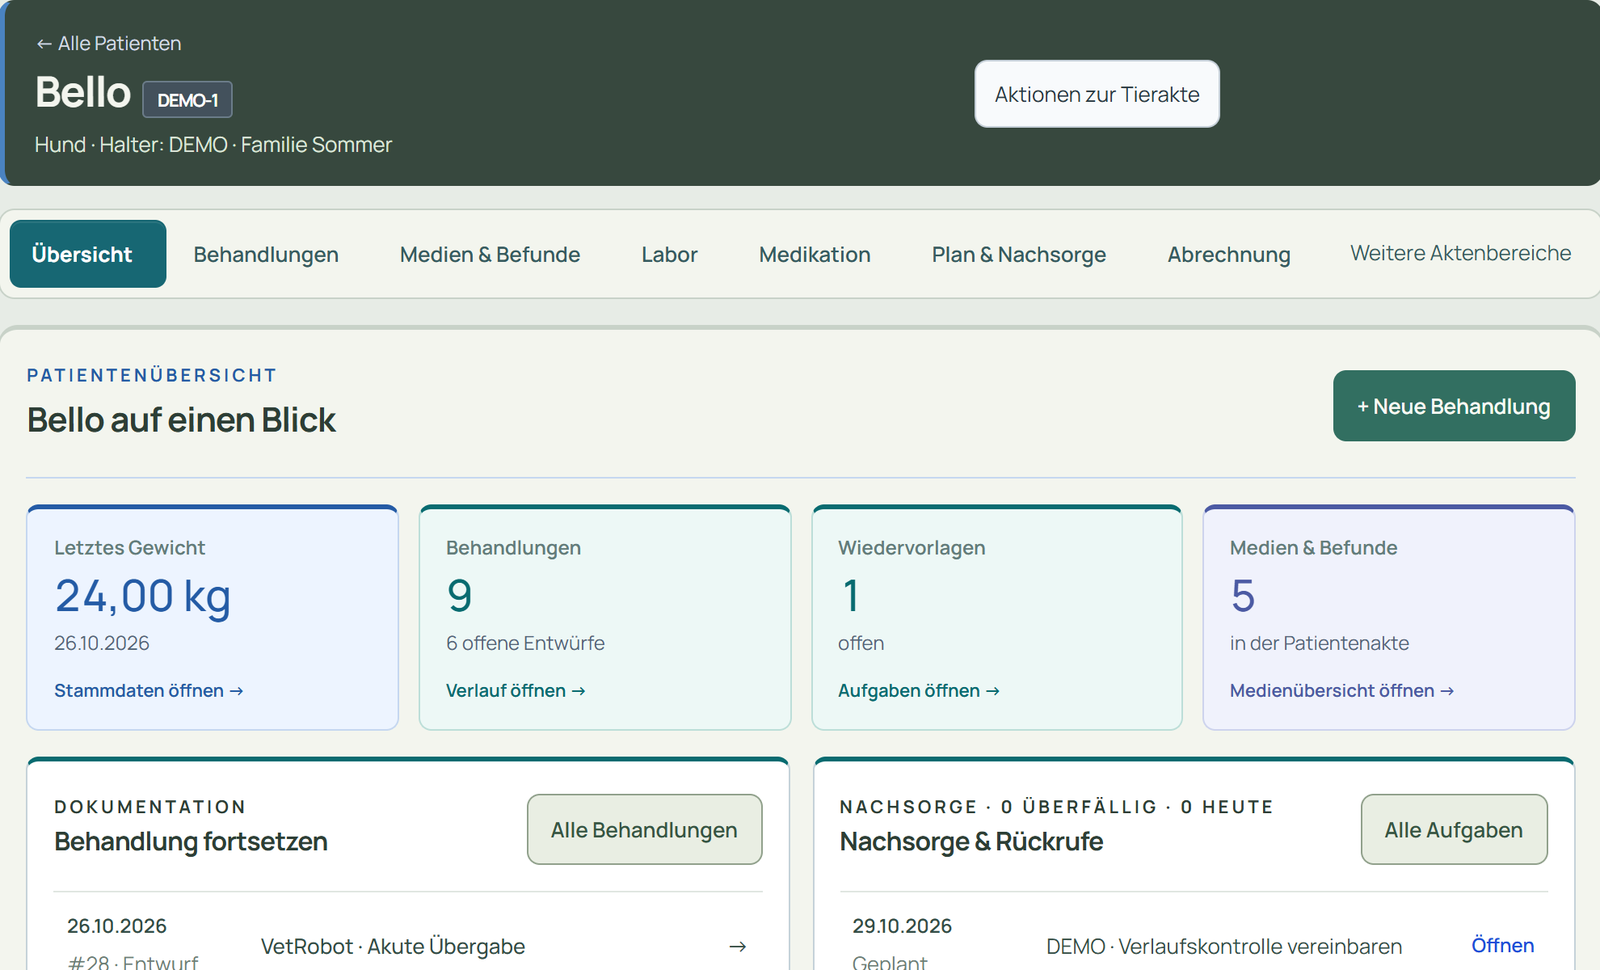
Task: Click the Wiedervorlagen count 1
Action: [850, 596]
